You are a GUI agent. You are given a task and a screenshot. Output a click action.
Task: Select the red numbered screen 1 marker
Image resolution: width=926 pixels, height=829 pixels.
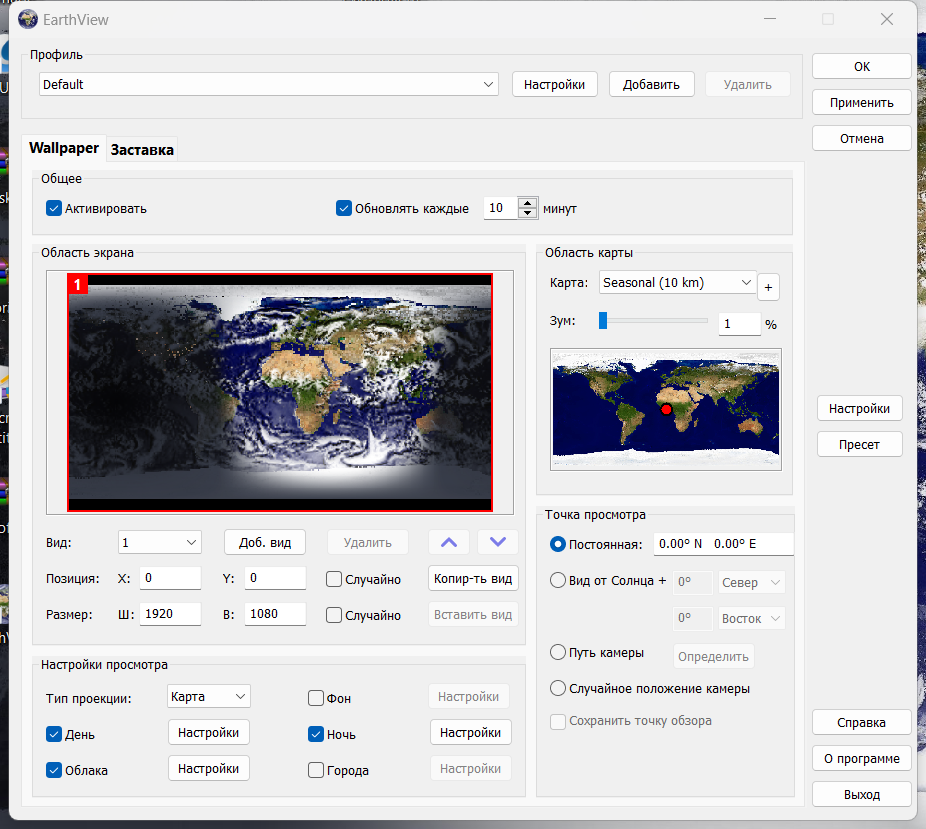tap(78, 285)
